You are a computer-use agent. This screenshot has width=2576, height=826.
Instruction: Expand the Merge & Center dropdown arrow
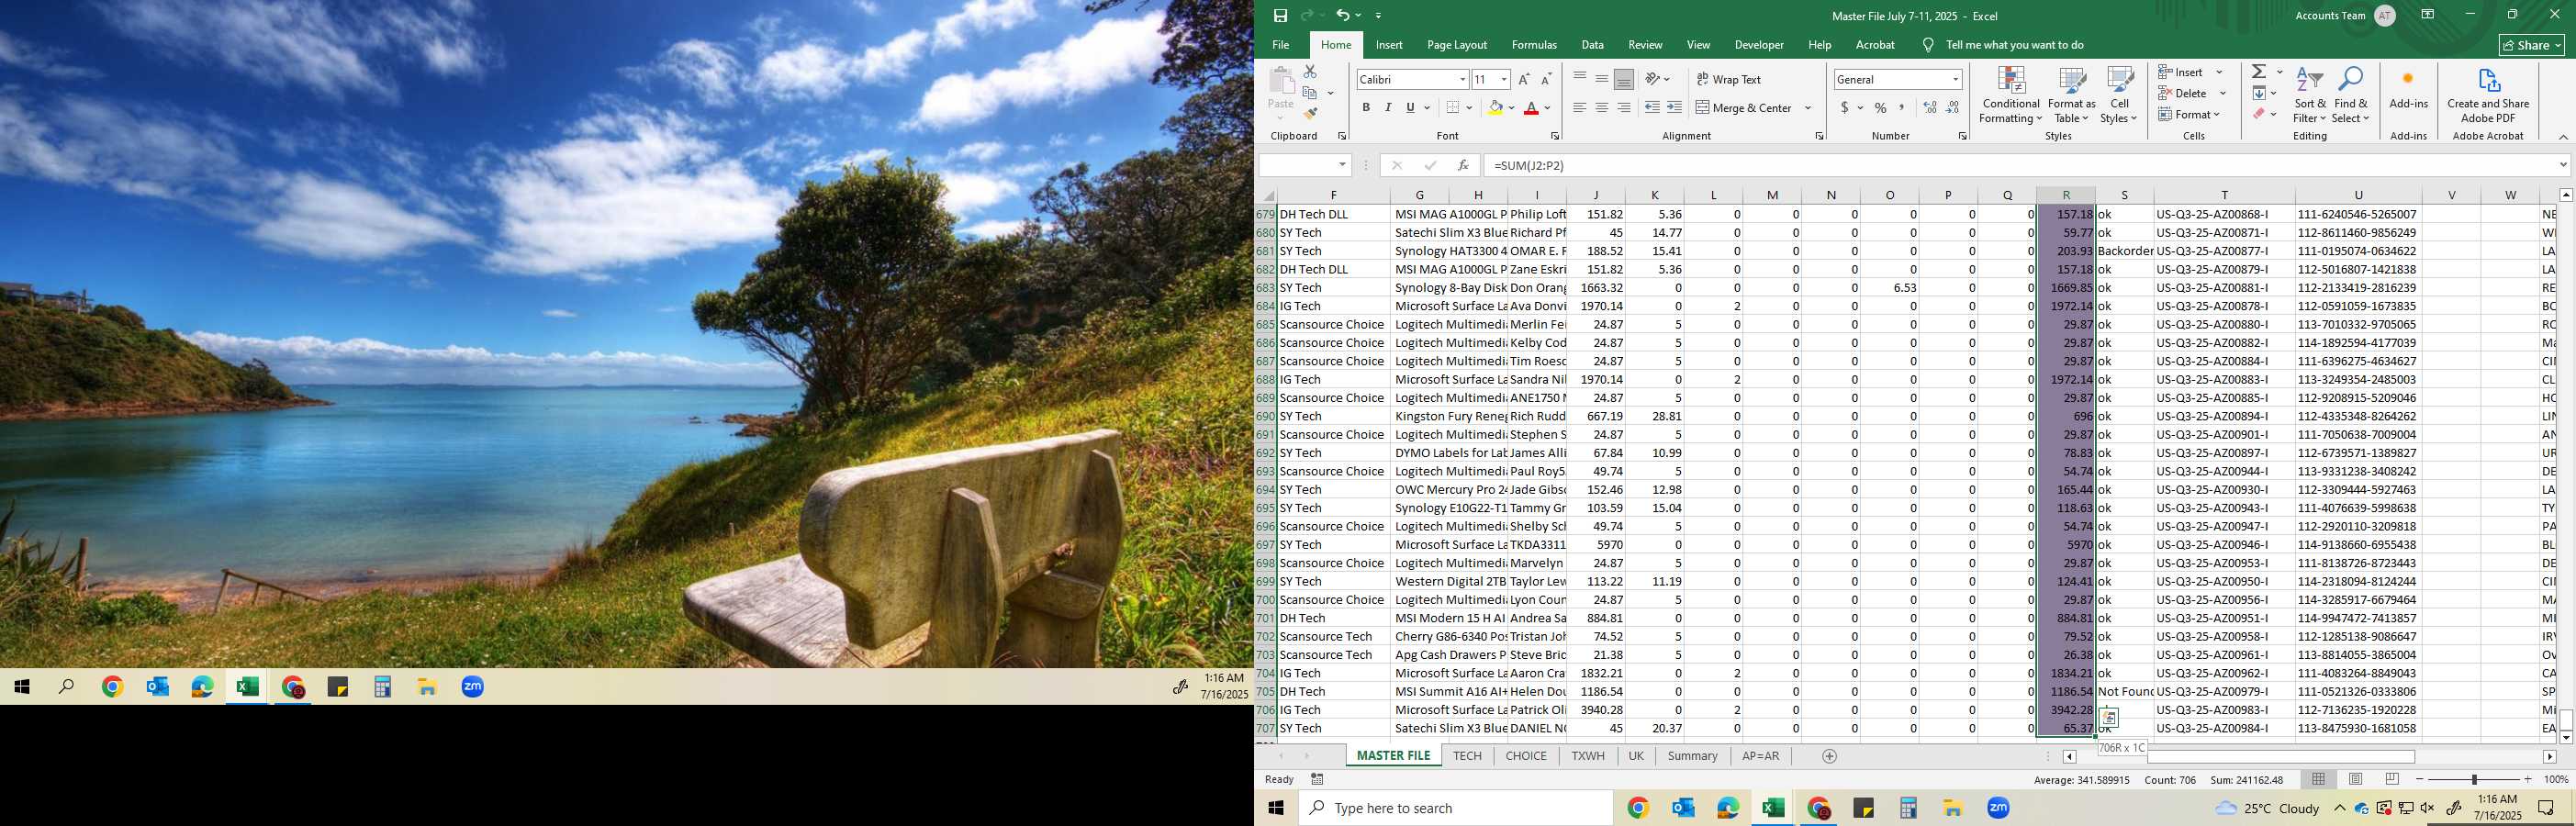pyautogui.click(x=1808, y=107)
